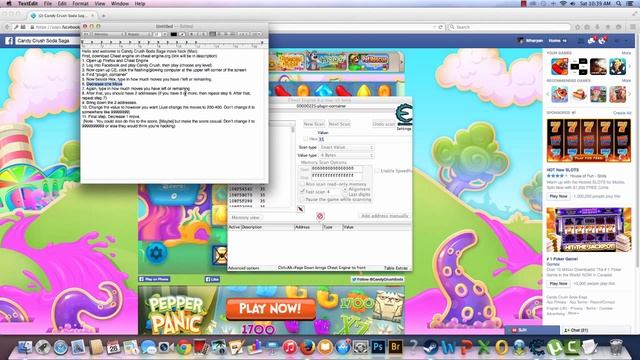The height and width of the screenshot is (360, 640).
Task: Click Add address manually button
Action: 385,216
